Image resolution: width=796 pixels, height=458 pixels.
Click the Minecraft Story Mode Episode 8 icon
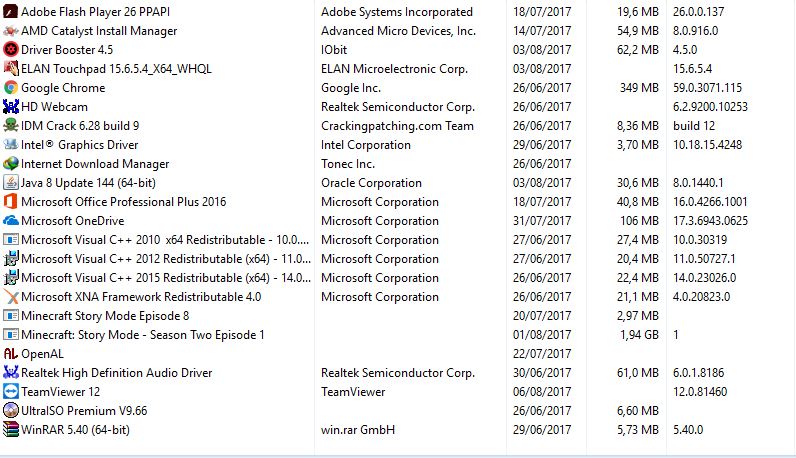pos(11,316)
